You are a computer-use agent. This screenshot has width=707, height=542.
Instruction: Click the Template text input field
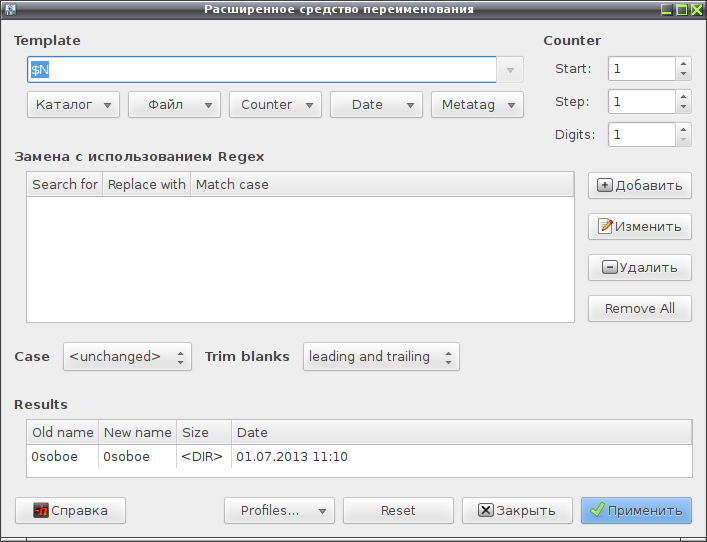pos(262,69)
